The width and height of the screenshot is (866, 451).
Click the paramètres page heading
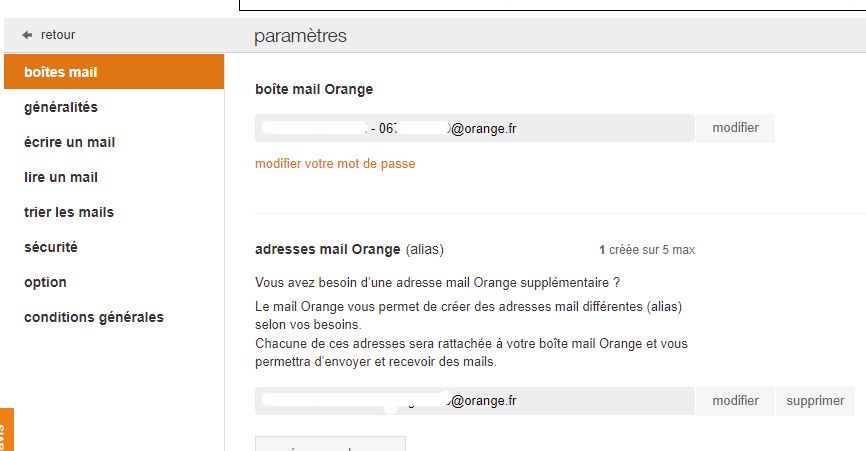(x=300, y=36)
